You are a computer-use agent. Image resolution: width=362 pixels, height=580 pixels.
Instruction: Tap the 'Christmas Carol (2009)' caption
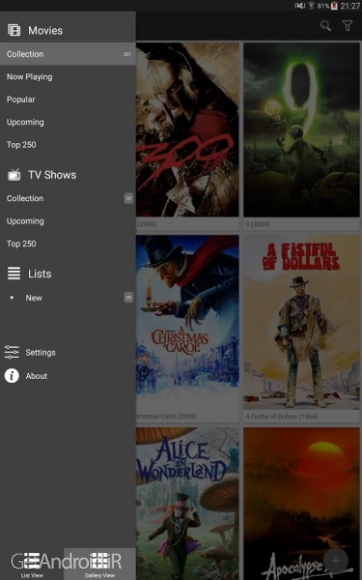tap(166, 416)
